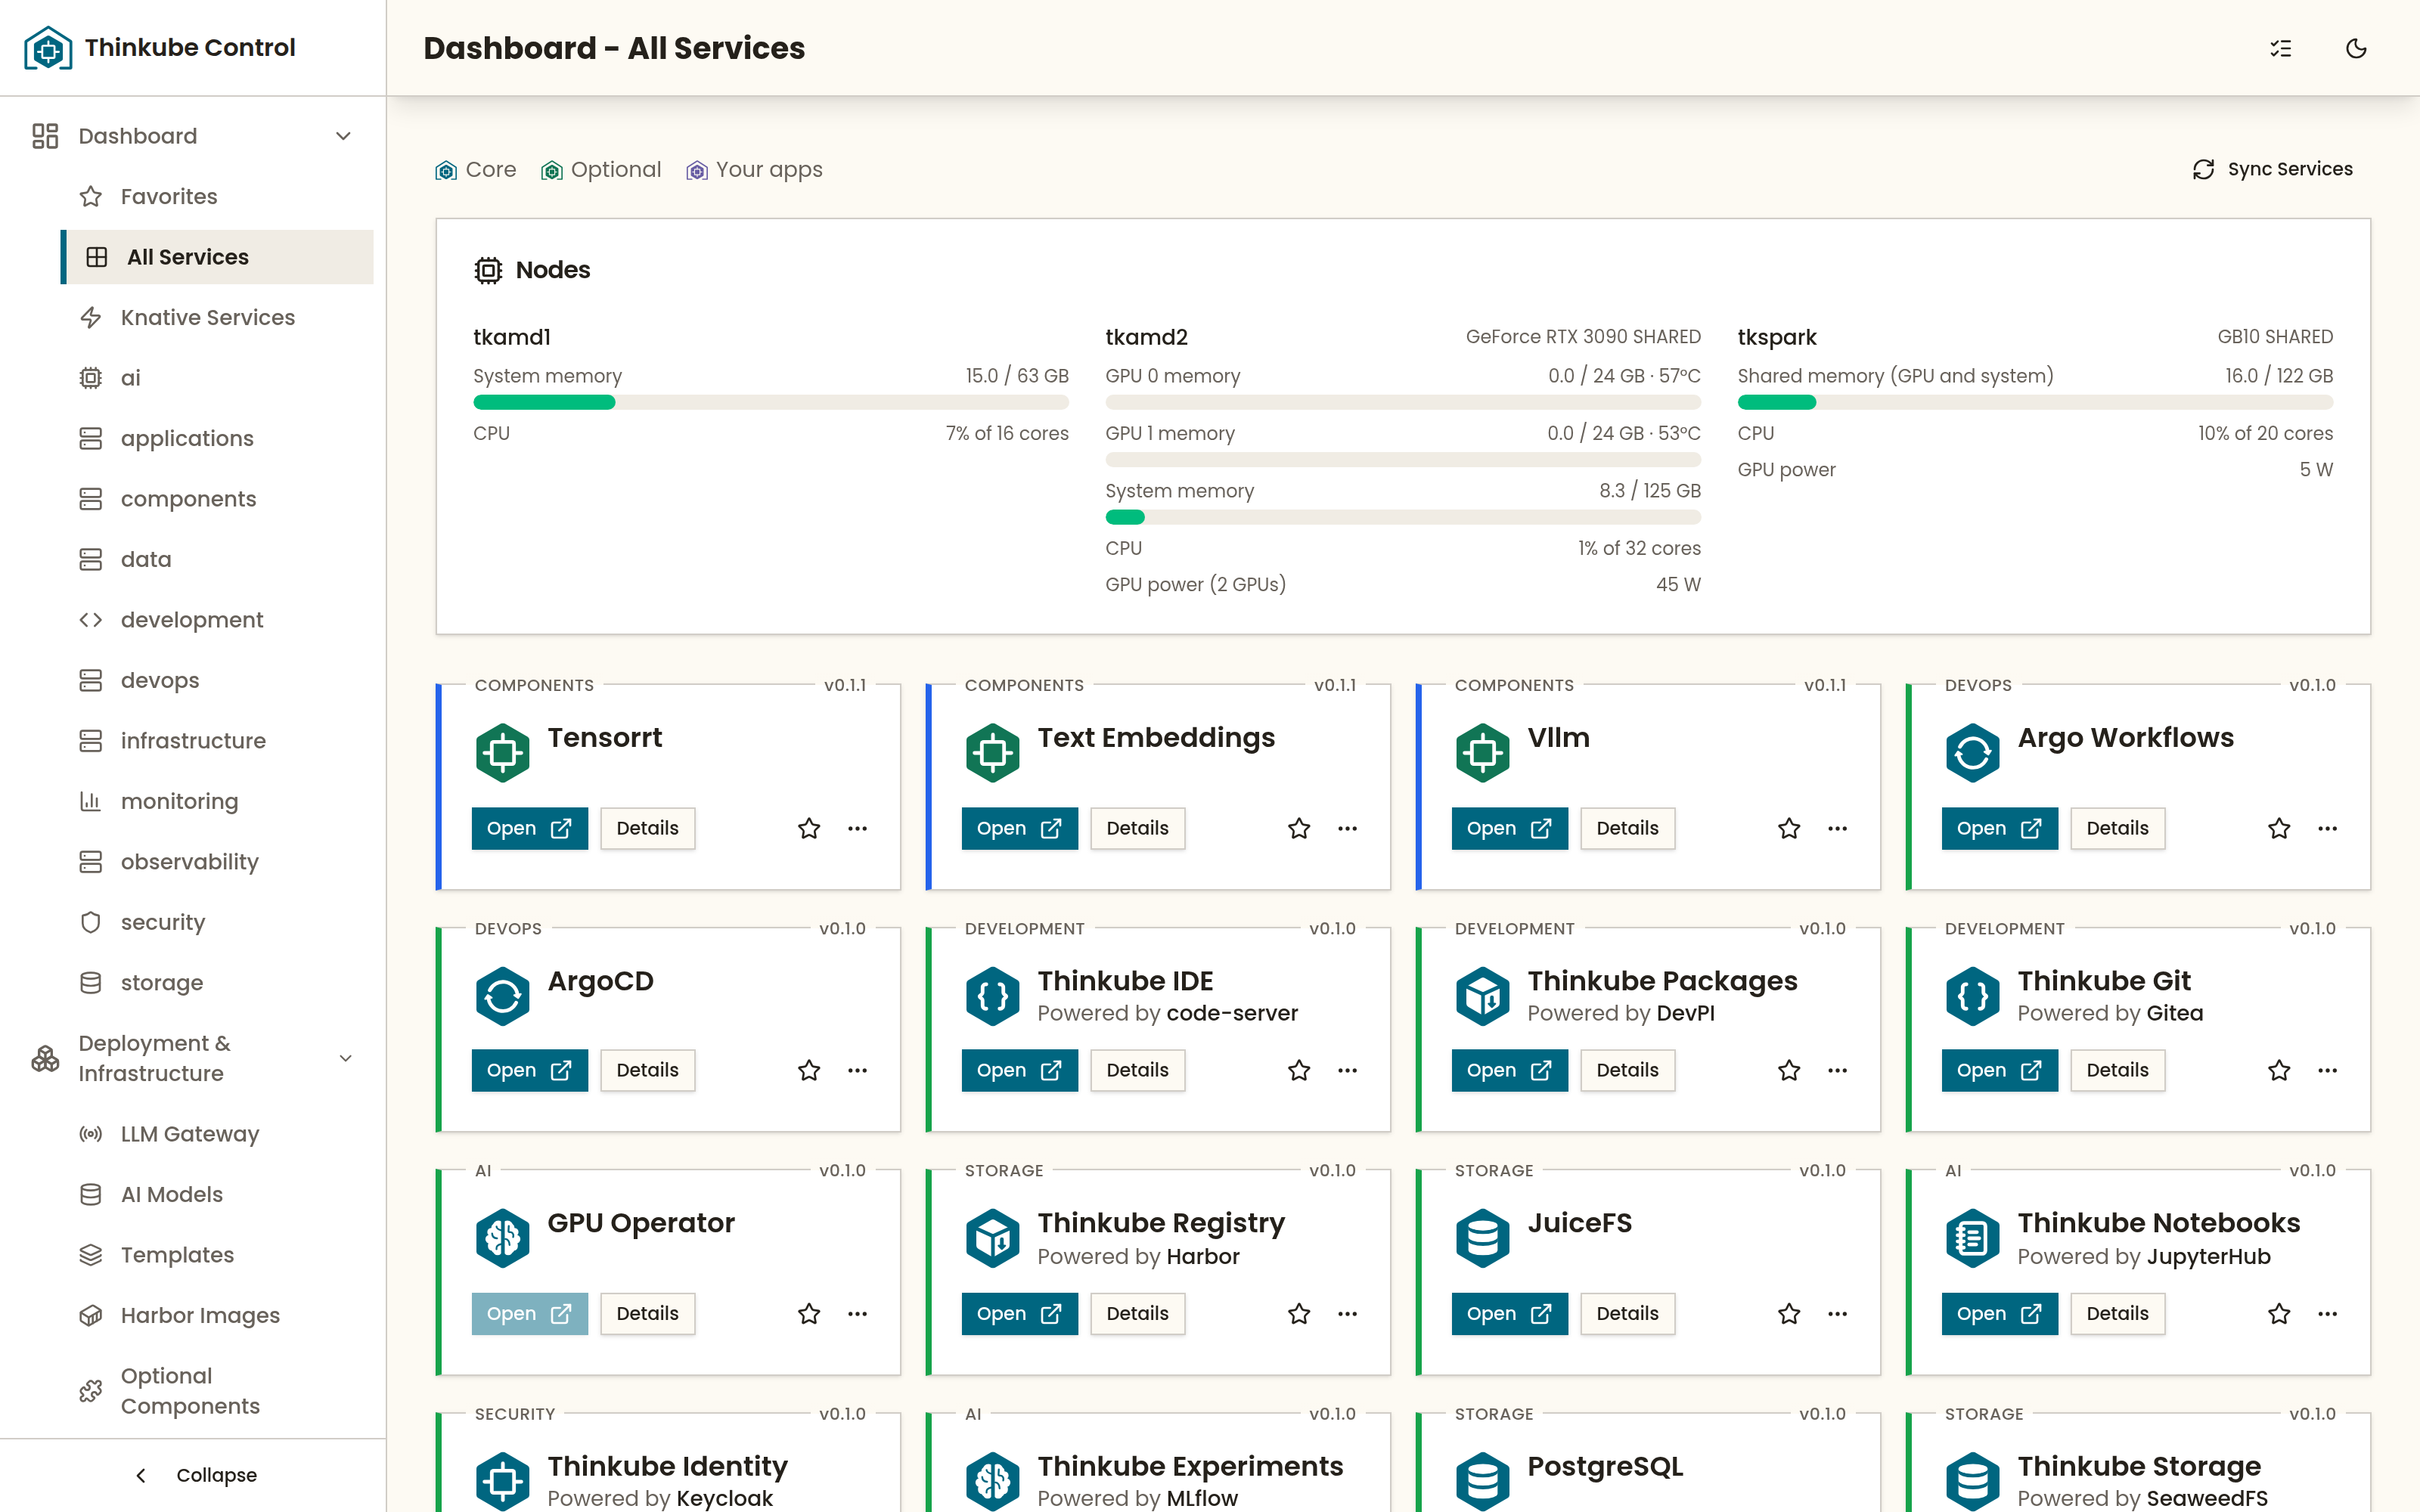The height and width of the screenshot is (1512, 2420).
Task: Star the Thinkube Notebooks card
Action: (x=2279, y=1313)
